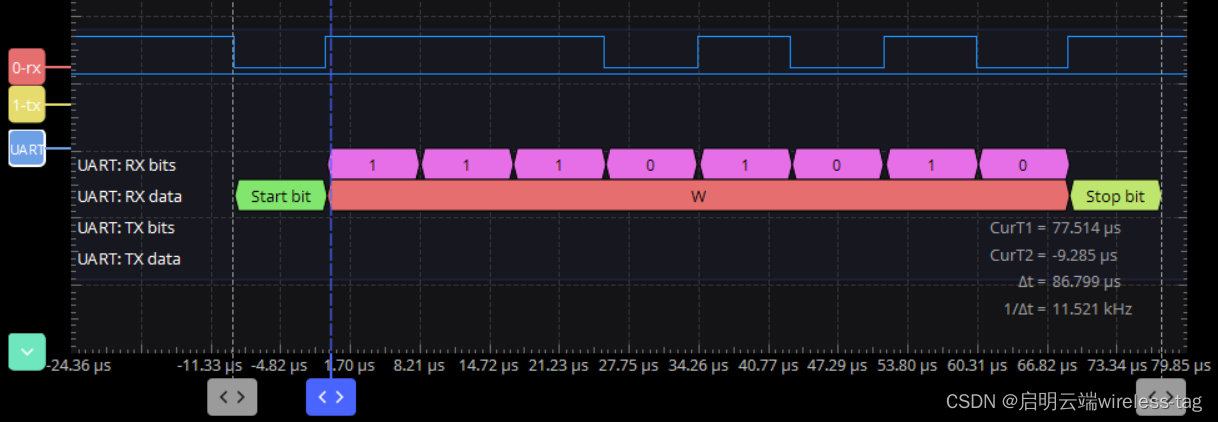Click the 8.21 µs time axis label
The width and height of the screenshot is (1218, 422).
(x=418, y=366)
